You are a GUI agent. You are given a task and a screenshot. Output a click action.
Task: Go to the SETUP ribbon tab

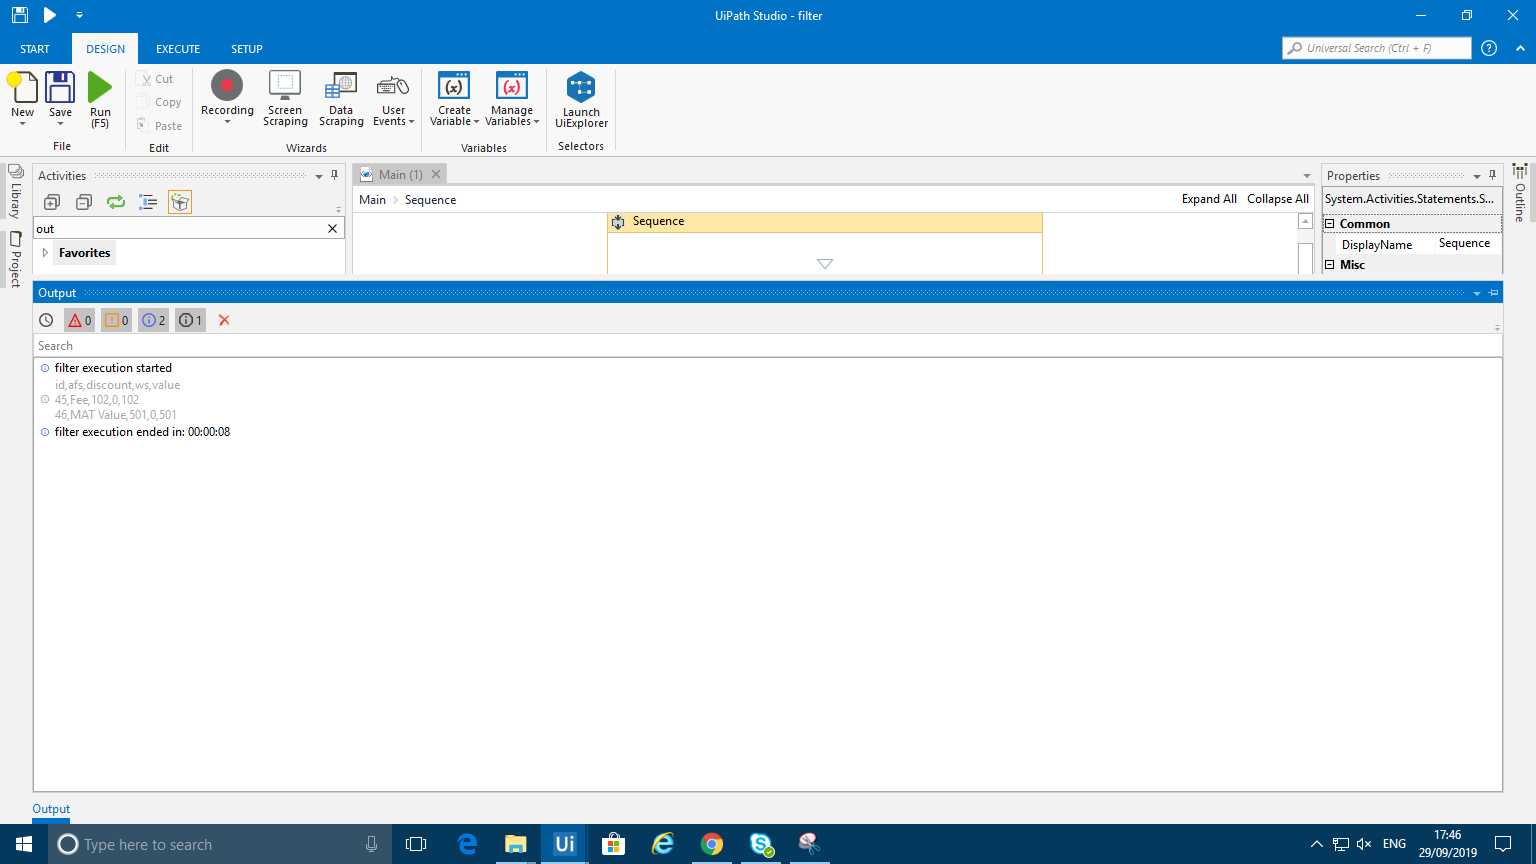click(x=247, y=49)
